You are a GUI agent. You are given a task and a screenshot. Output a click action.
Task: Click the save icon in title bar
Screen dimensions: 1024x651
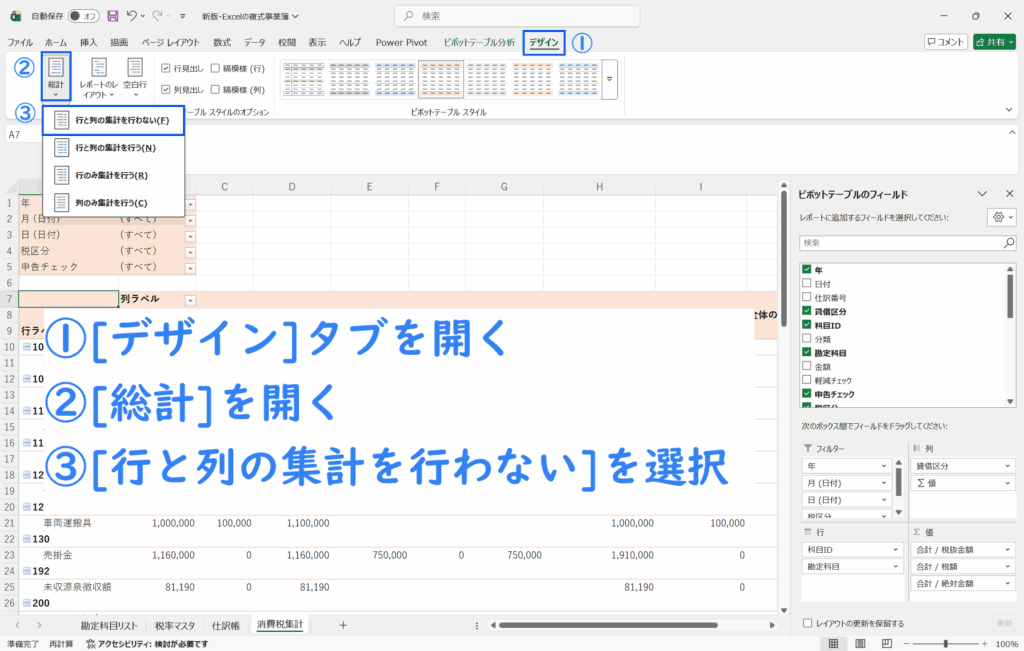point(112,16)
